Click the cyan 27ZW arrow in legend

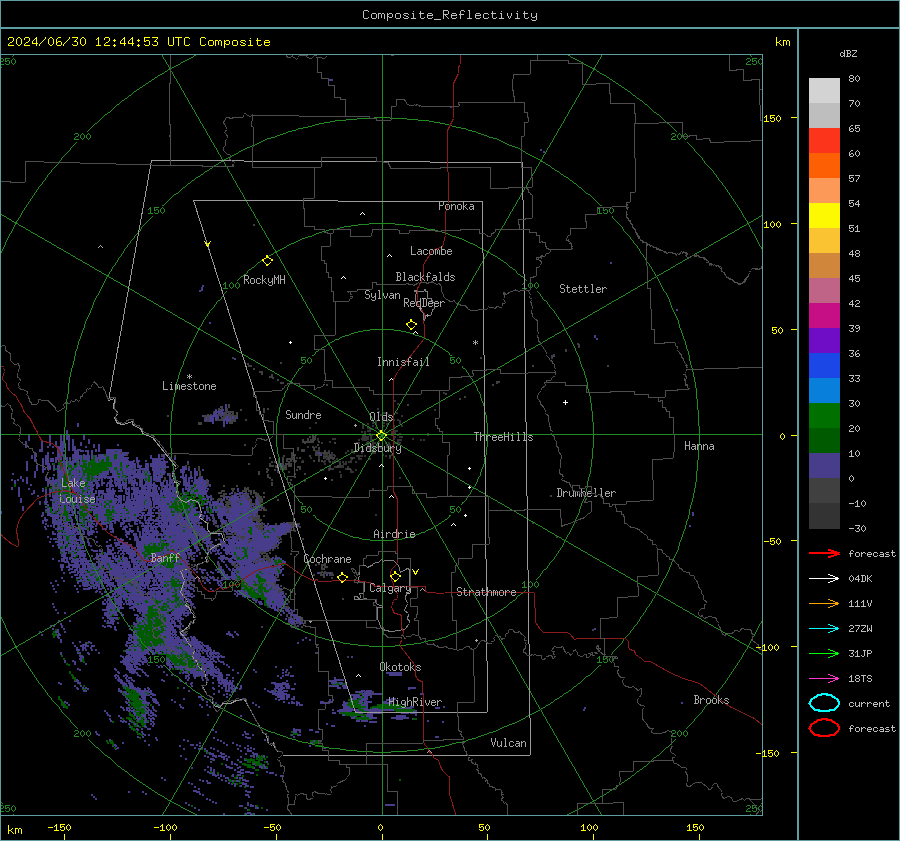coord(824,629)
